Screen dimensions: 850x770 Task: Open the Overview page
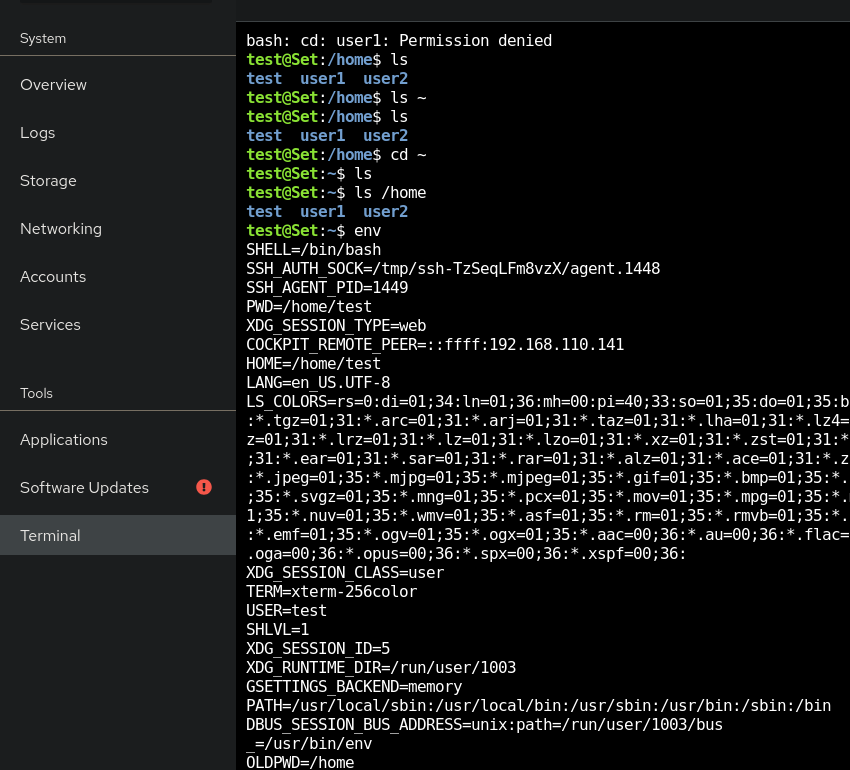coord(53,85)
